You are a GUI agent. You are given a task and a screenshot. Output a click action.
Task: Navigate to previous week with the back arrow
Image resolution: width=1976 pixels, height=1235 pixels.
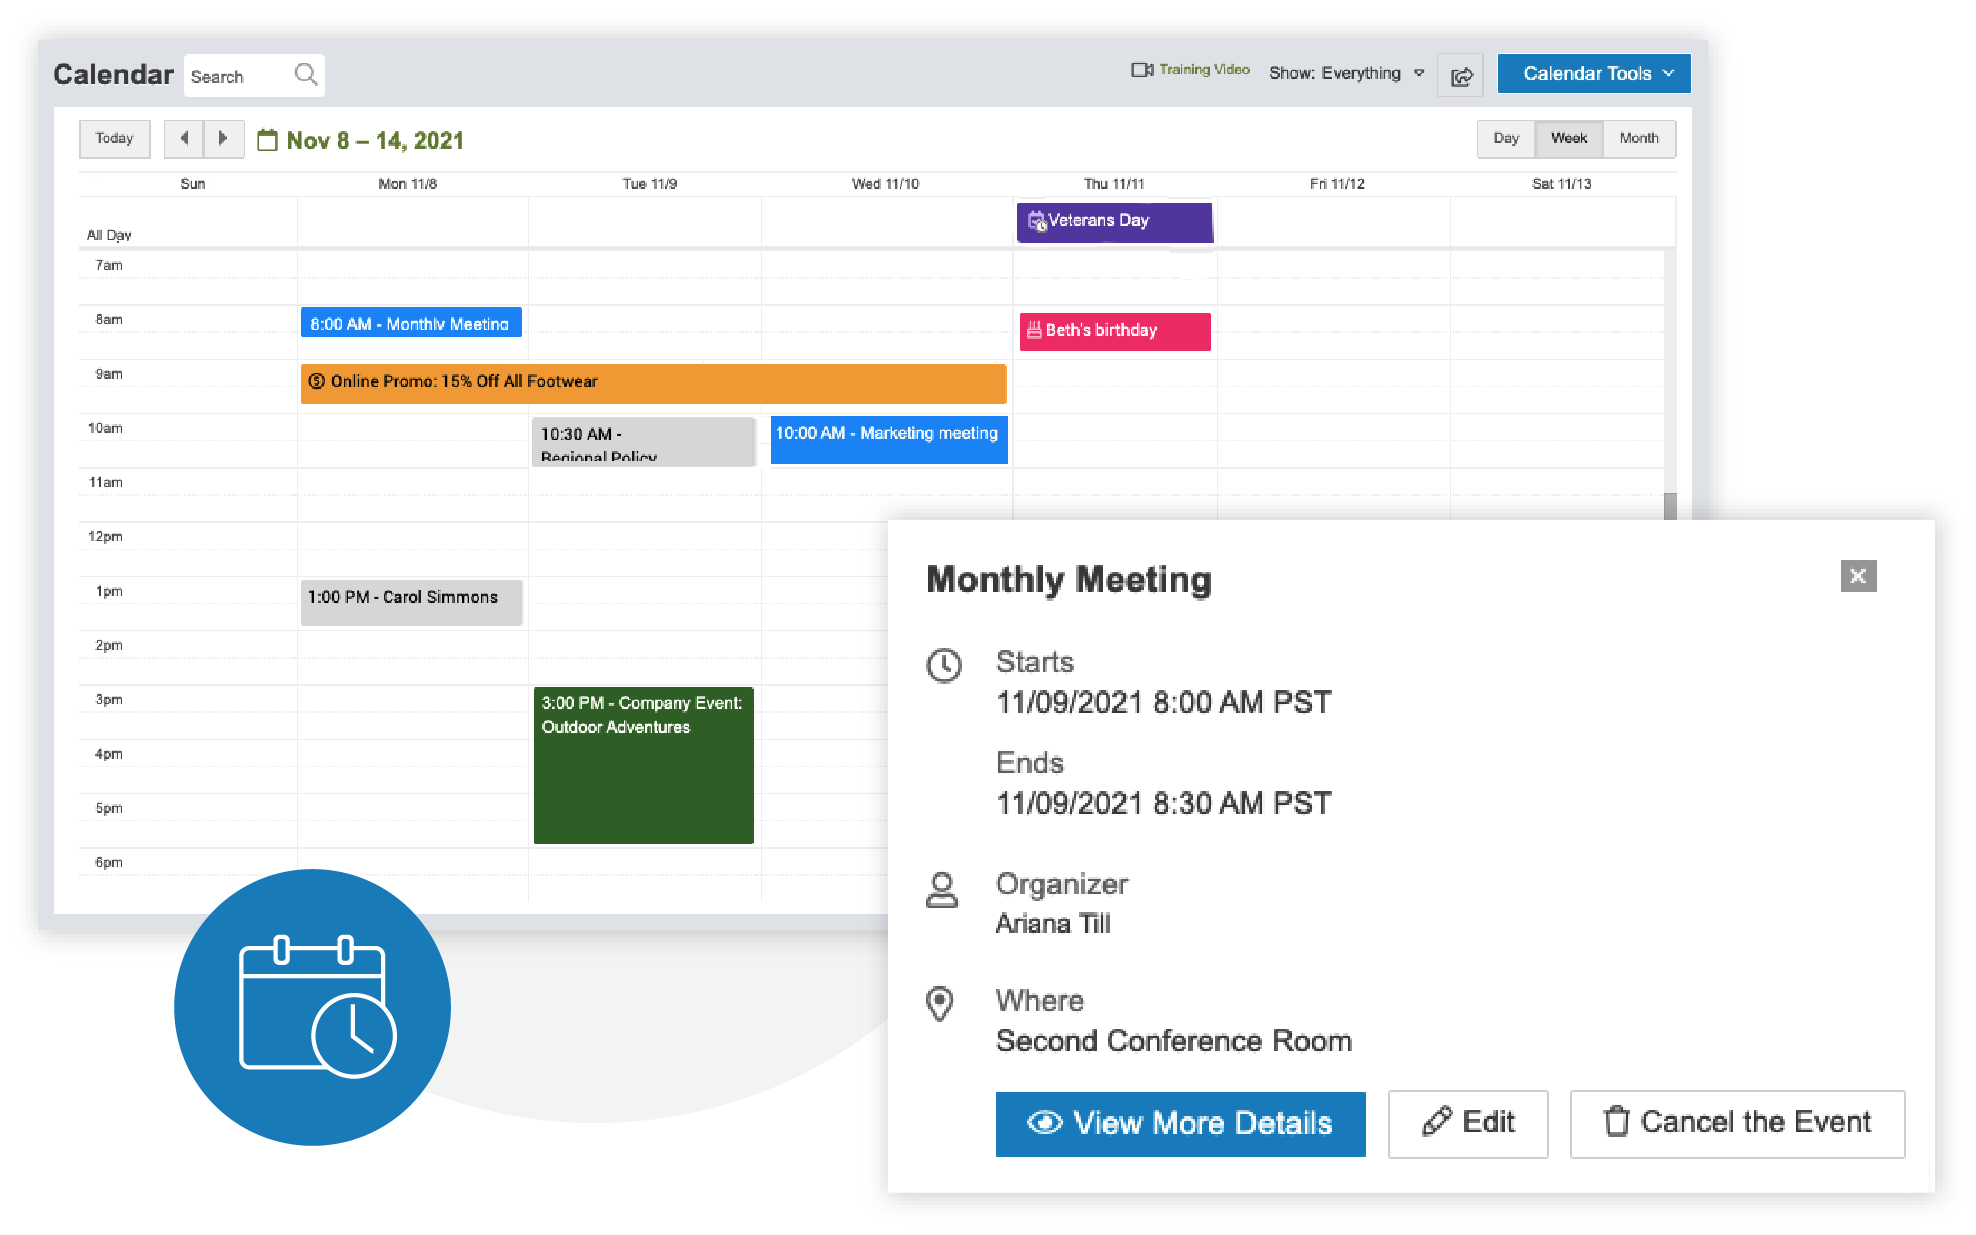click(185, 138)
